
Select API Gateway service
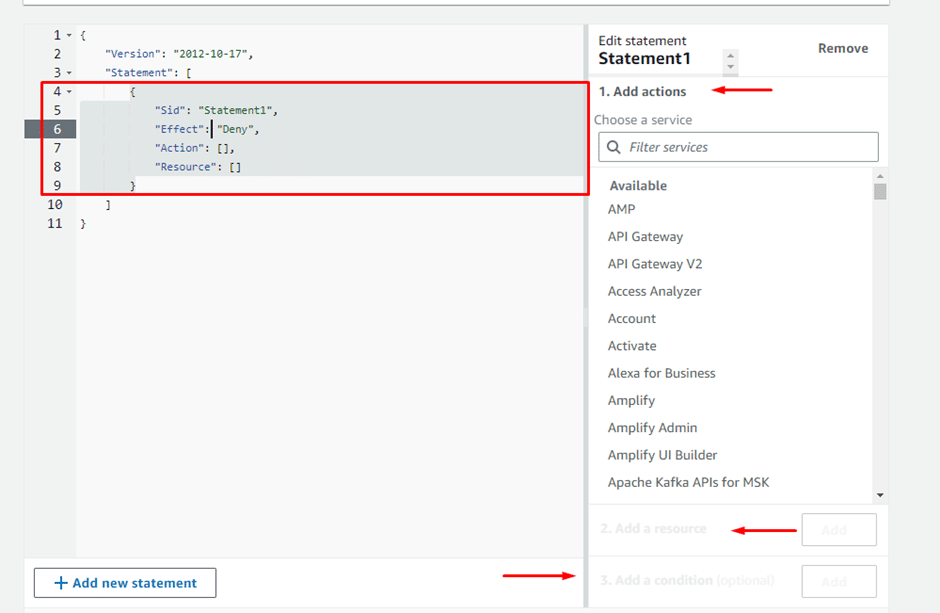point(645,237)
